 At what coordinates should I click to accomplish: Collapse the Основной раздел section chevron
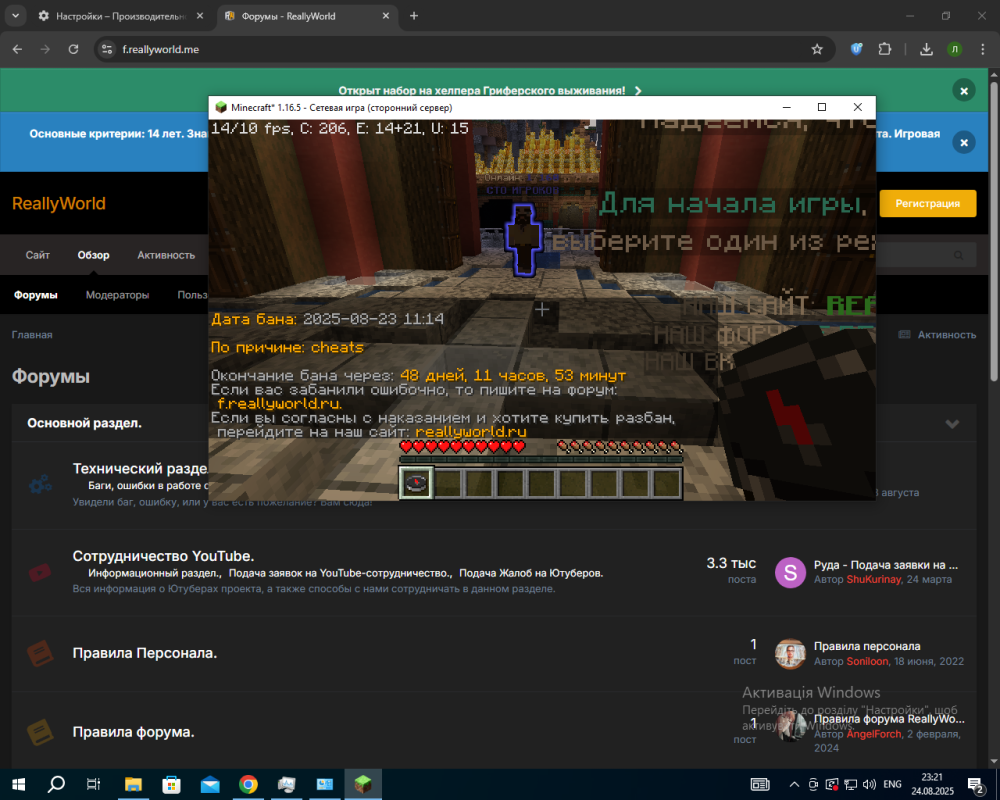(952, 424)
